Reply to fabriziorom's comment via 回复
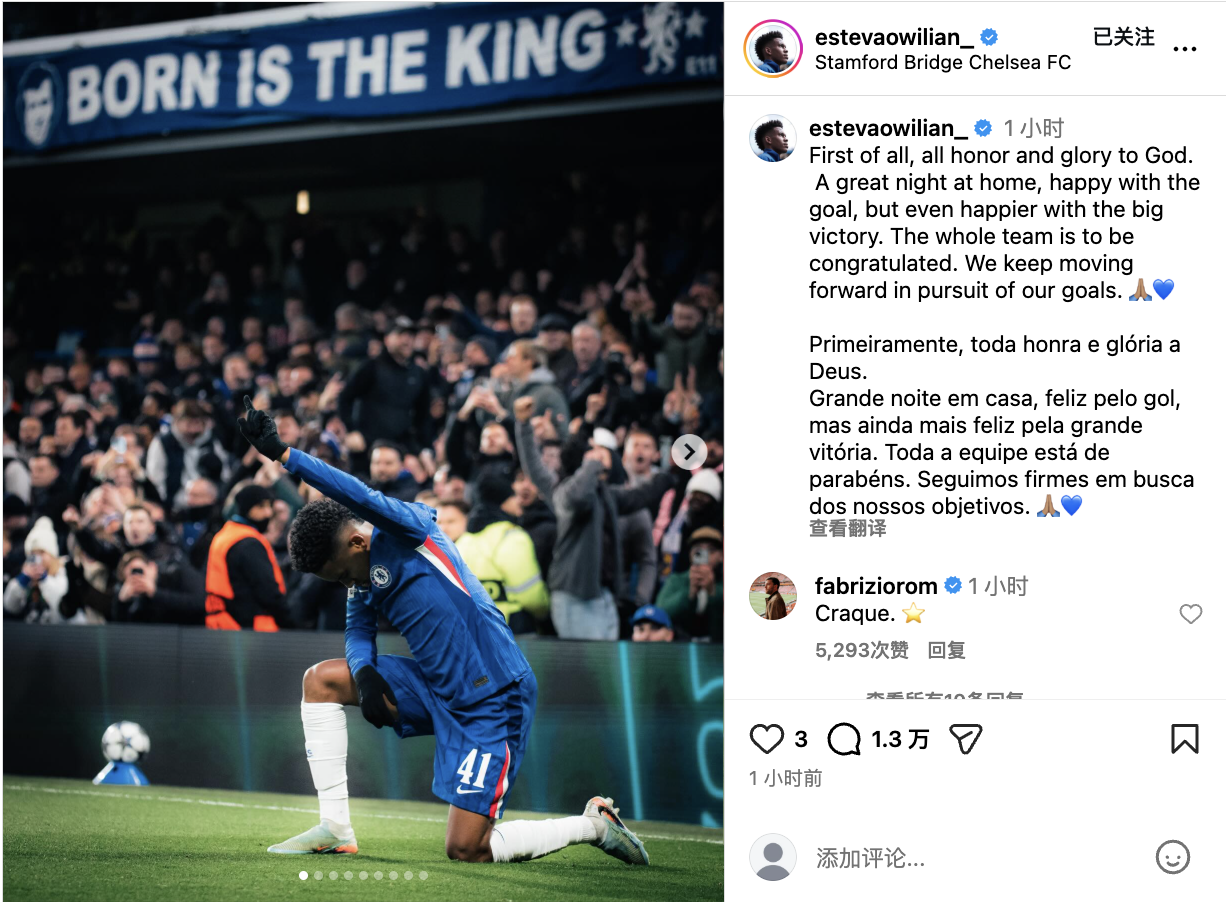1226x902 pixels. [x=947, y=651]
